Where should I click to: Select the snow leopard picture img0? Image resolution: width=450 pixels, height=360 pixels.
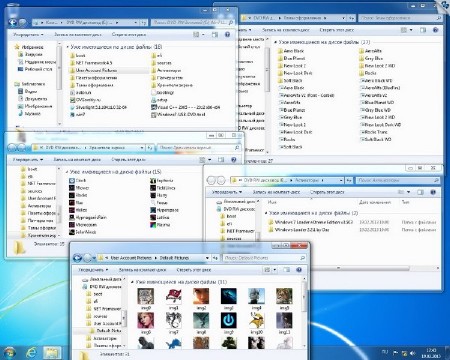pyautogui.click(x=146, y=299)
